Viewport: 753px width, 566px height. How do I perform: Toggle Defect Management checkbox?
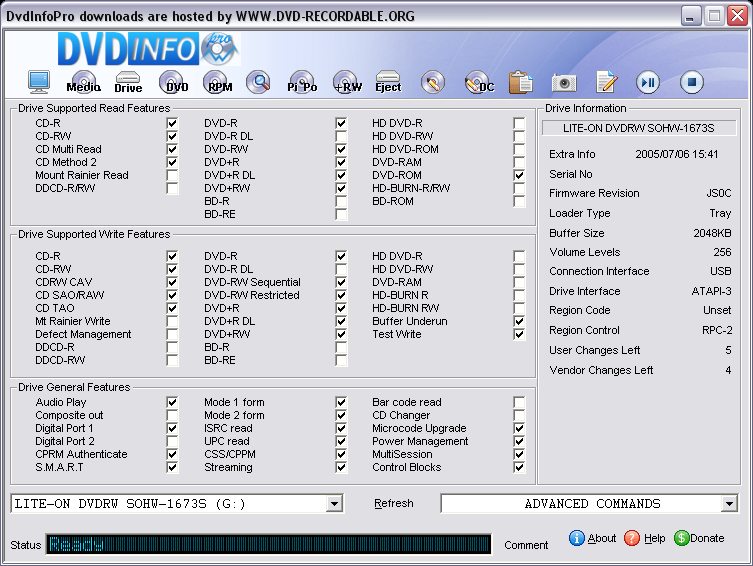(172, 334)
